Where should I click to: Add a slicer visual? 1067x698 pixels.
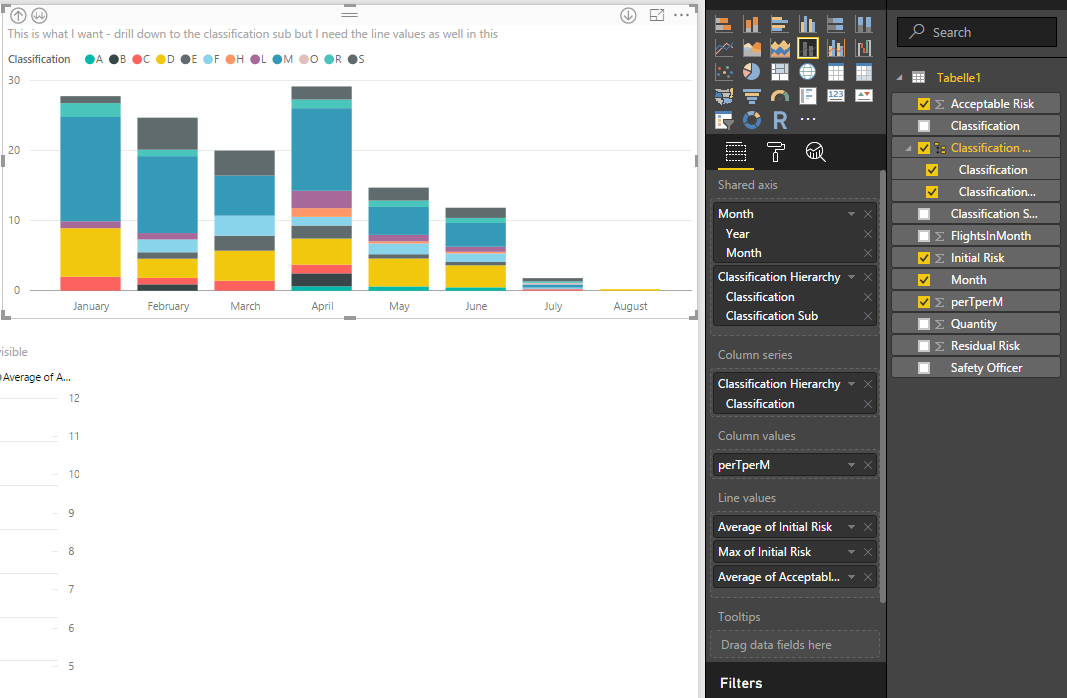click(723, 120)
